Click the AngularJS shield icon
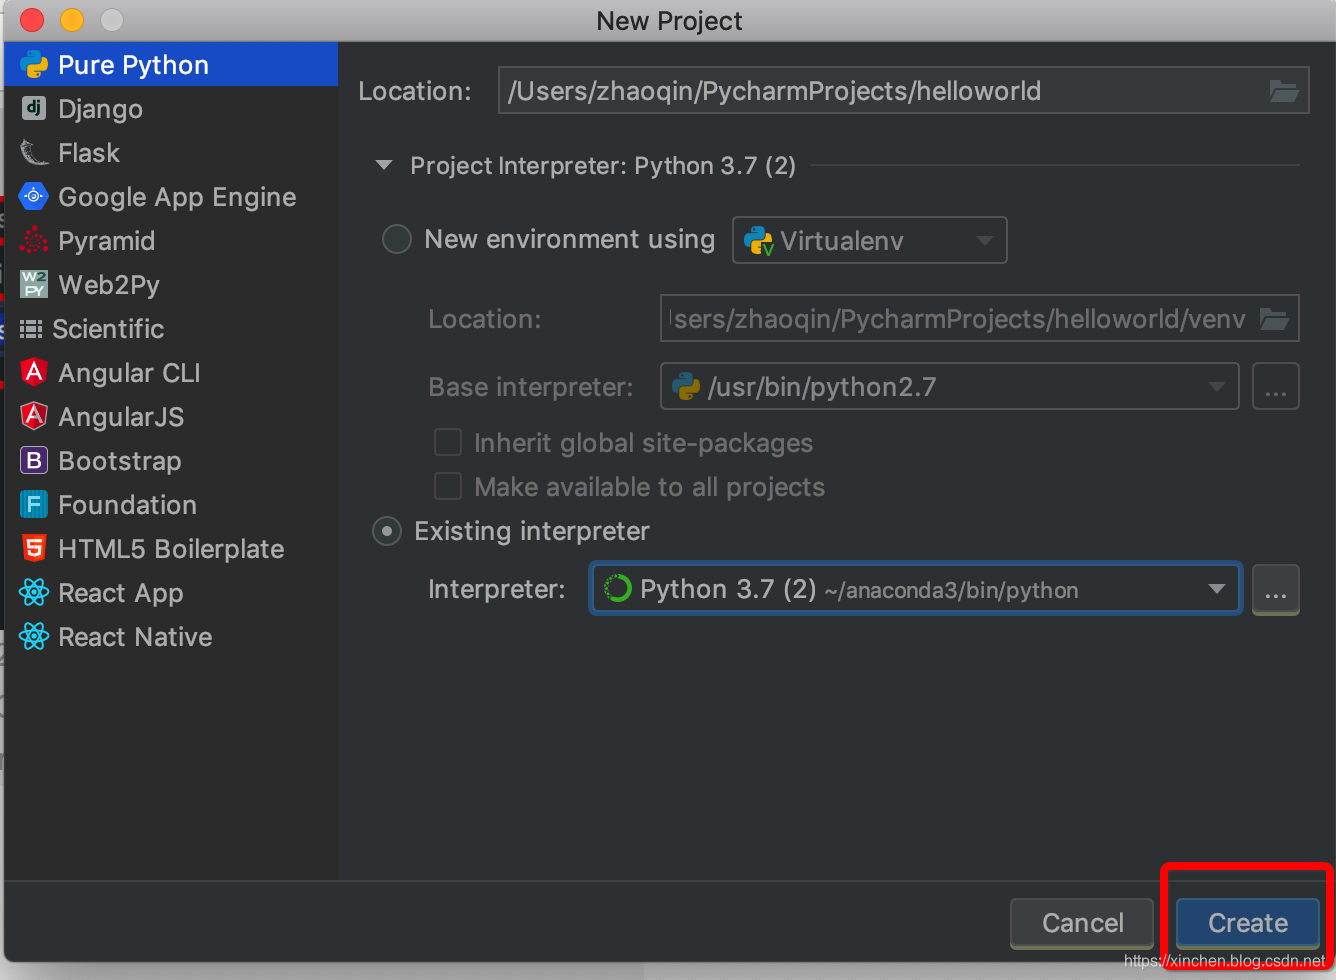This screenshot has height=980, width=1336. (x=34, y=416)
